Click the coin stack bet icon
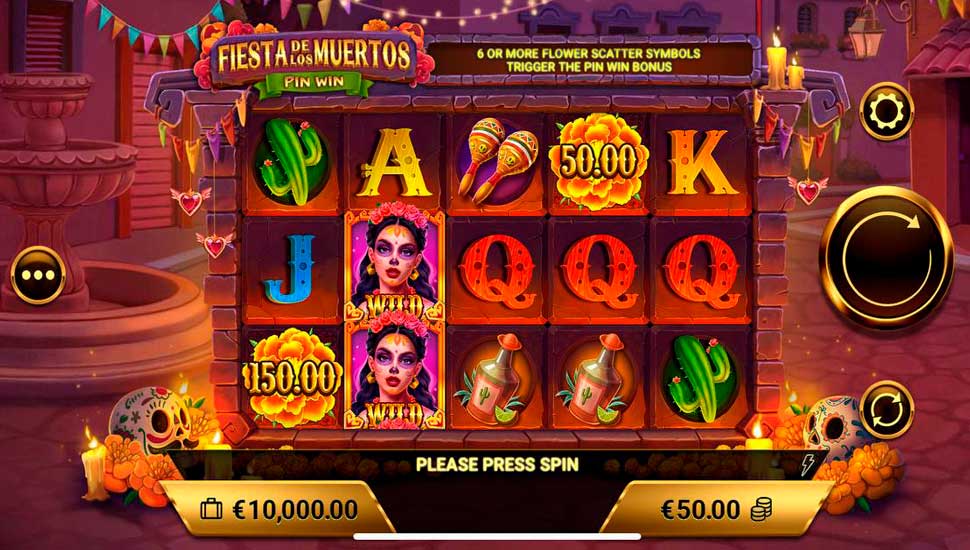 (x=760, y=510)
